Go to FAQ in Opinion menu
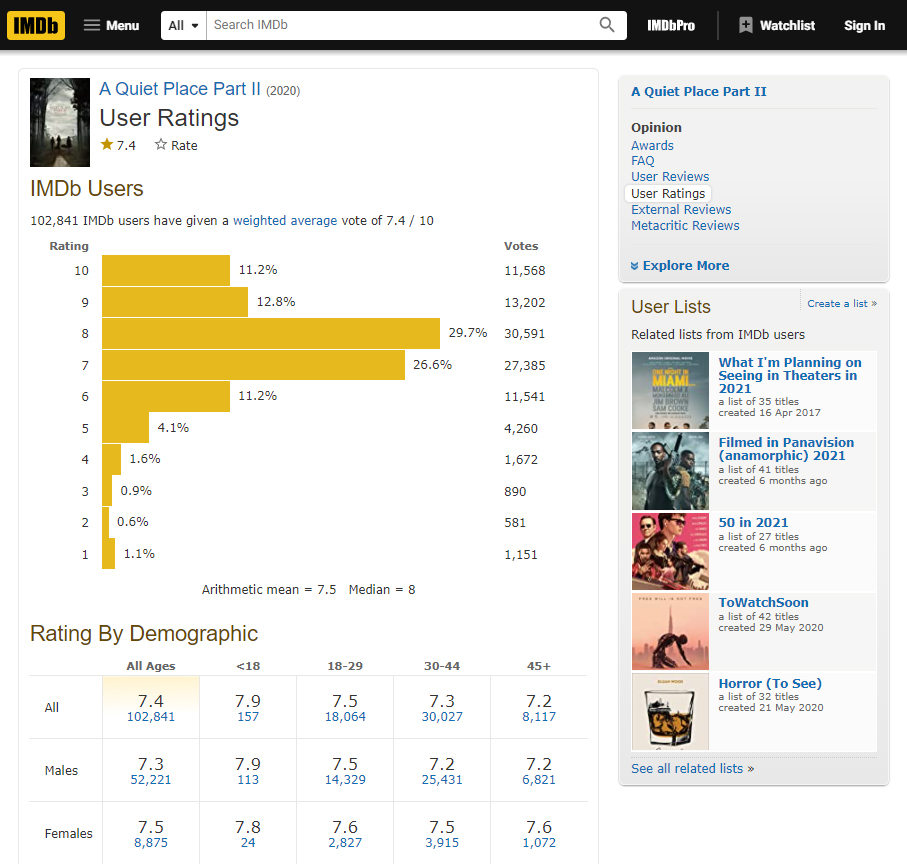907x864 pixels. [x=643, y=161]
